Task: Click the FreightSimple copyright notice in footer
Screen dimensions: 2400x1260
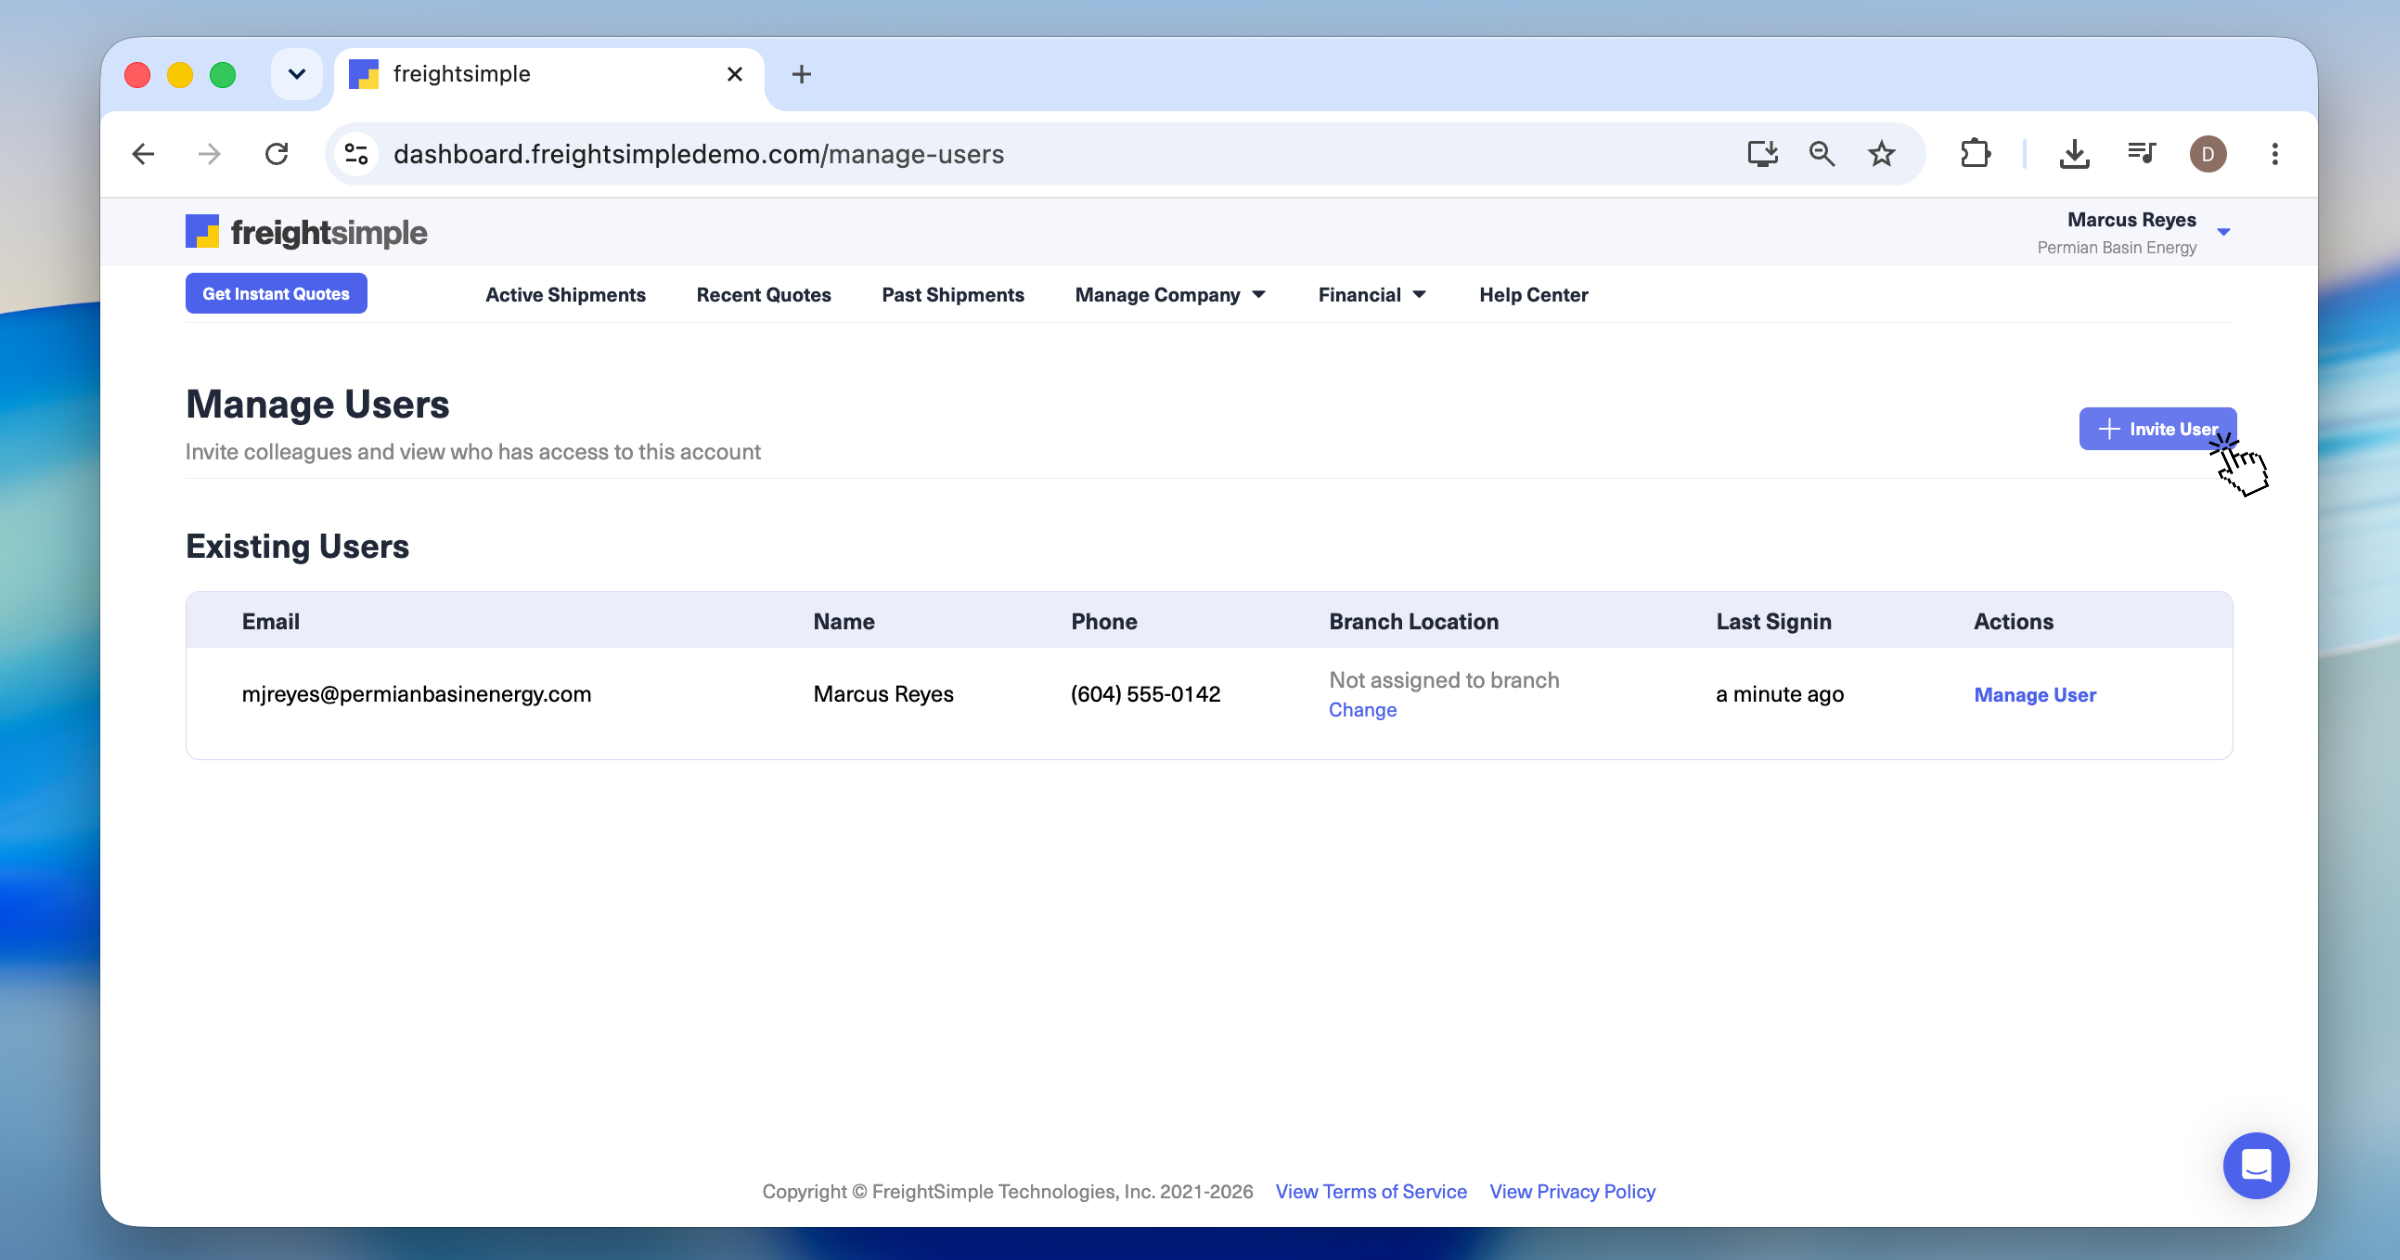Action: 1007,1192
